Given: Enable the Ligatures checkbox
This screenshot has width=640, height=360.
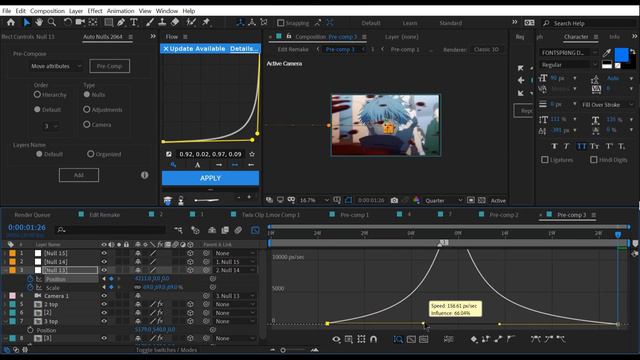Looking at the screenshot, I should pyautogui.click(x=544, y=160).
